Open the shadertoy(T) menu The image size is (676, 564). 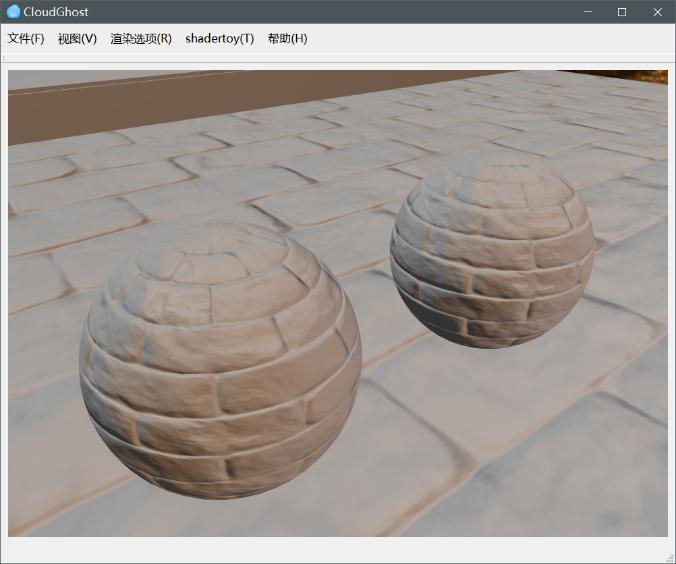pyautogui.click(x=219, y=39)
